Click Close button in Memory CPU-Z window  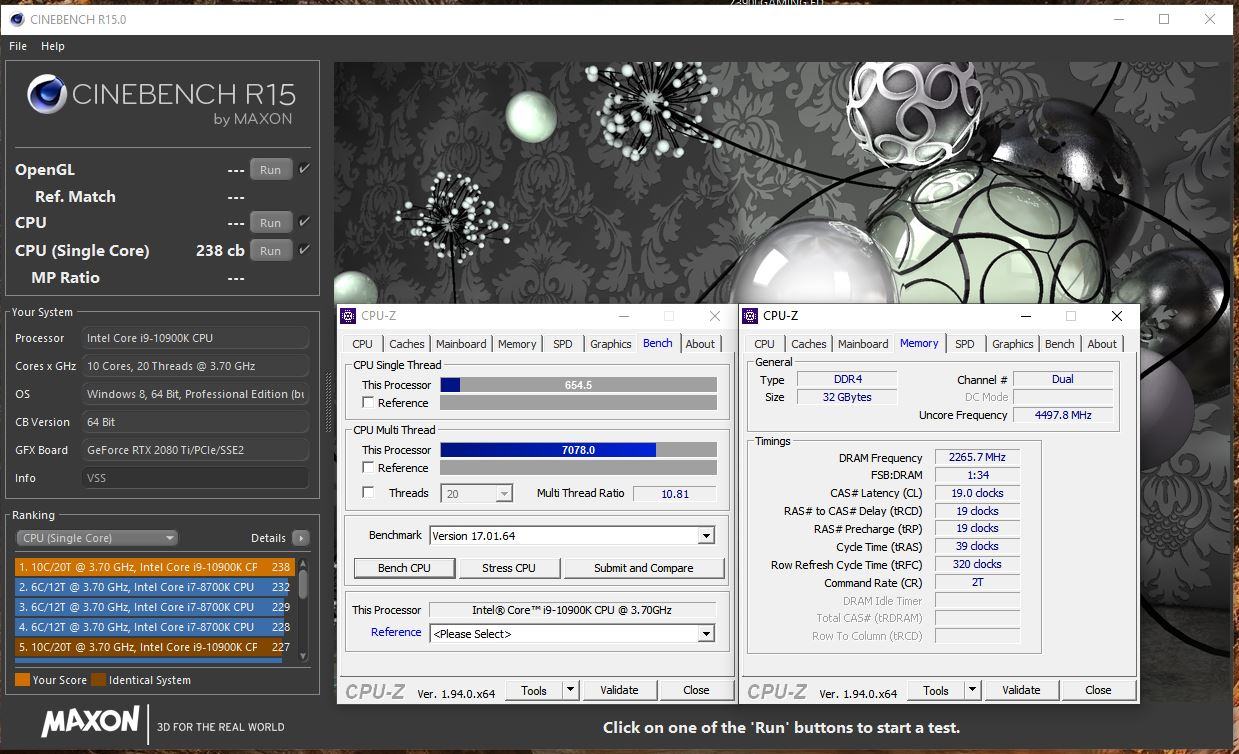click(x=1098, y=690)
